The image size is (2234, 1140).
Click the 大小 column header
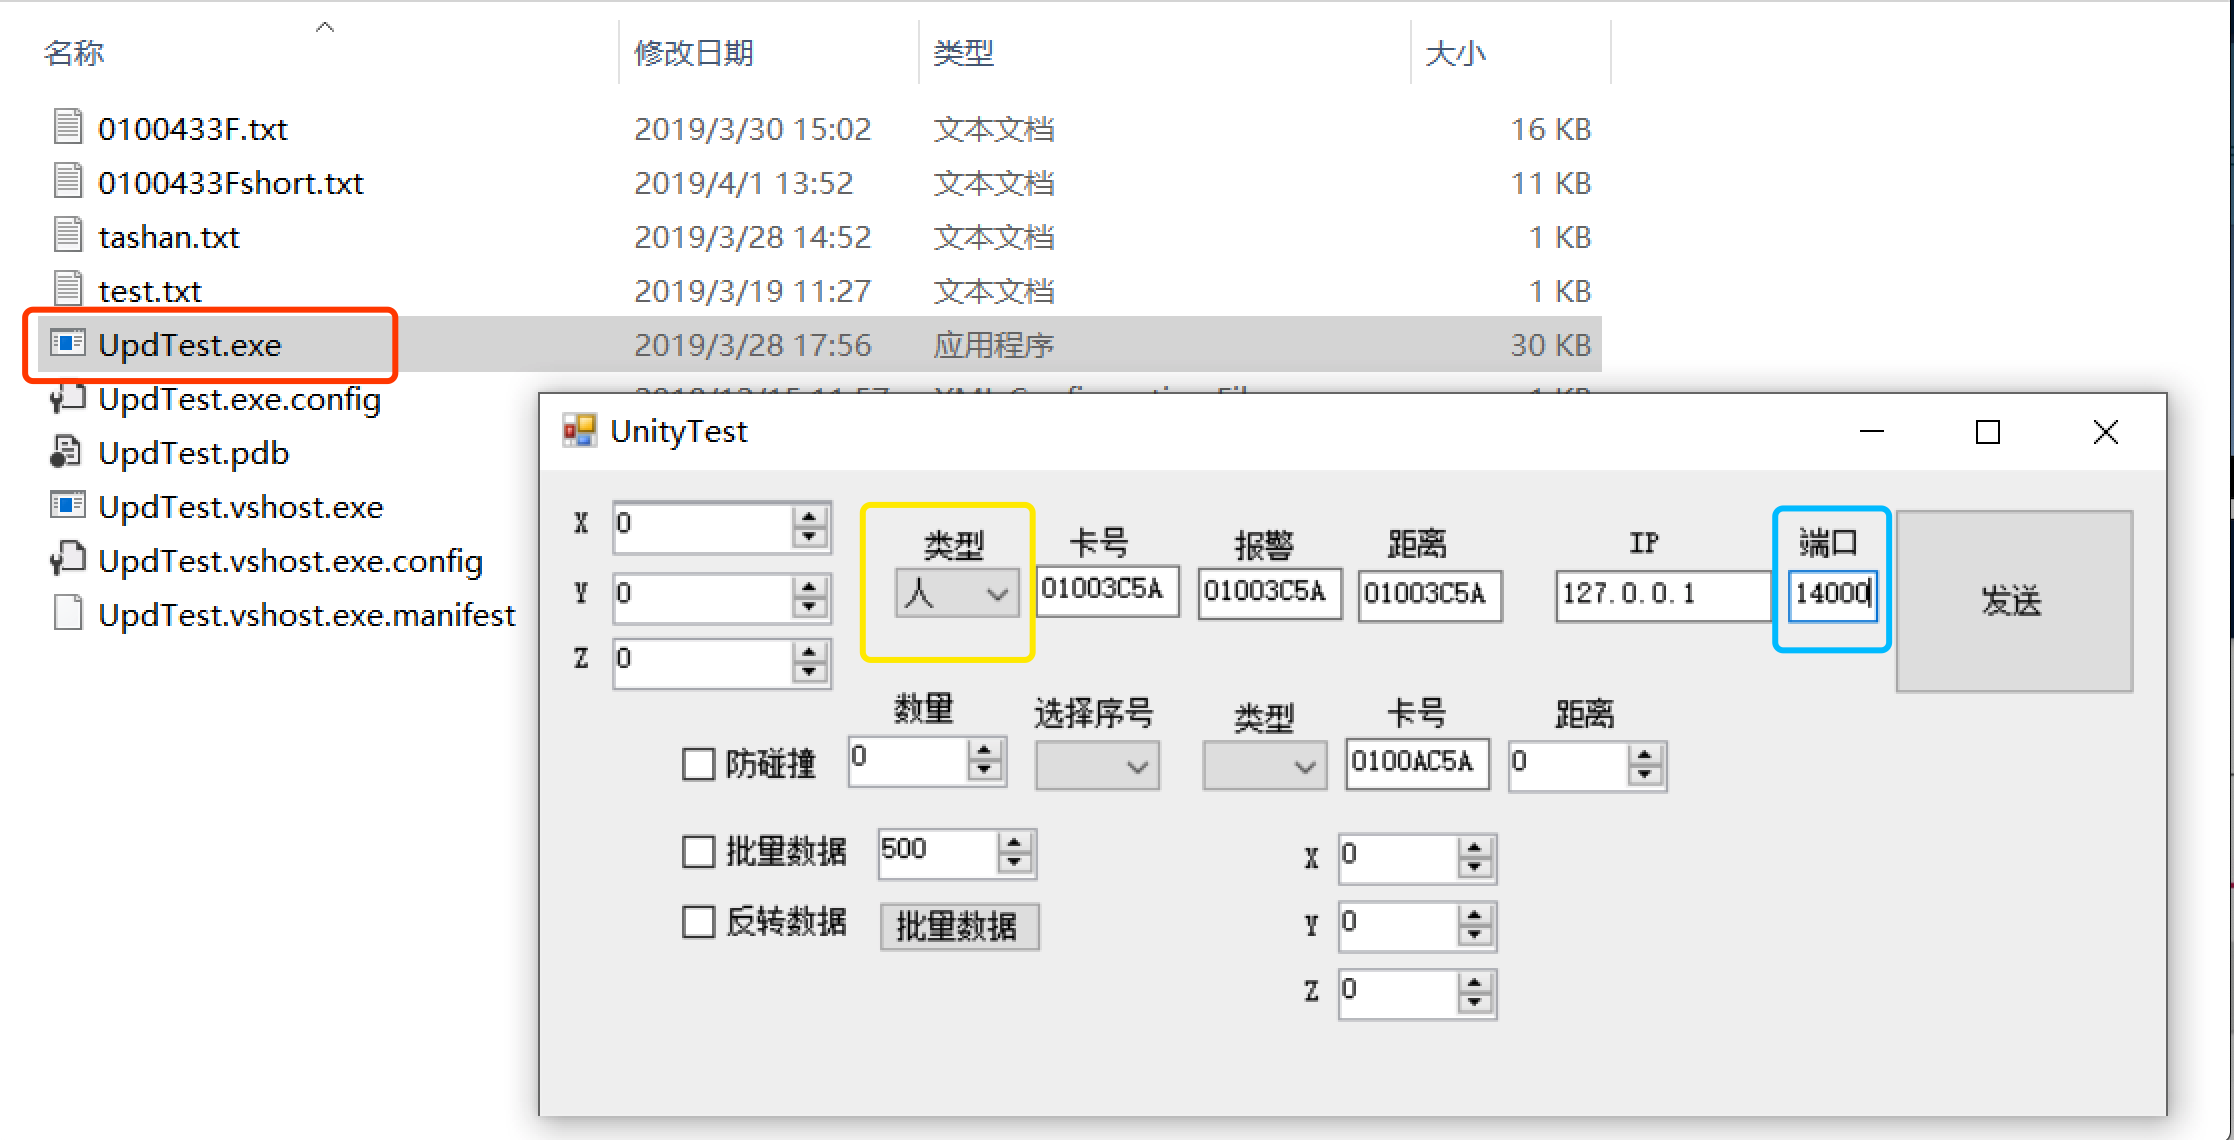pyautogui.click(x=1455, y=52)
